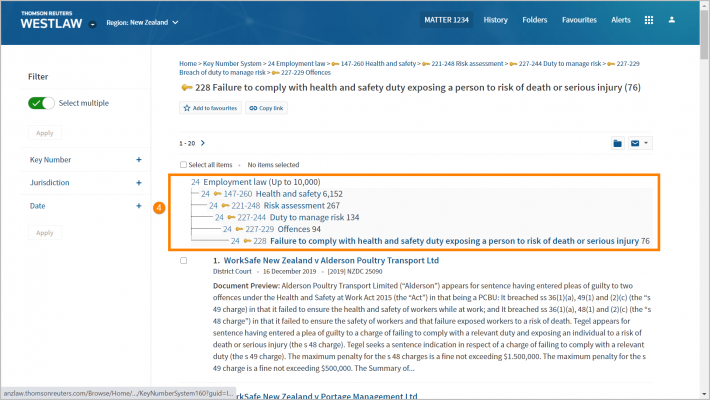
Task: Click the MATTER 1234 button
Action: pos(446,20)
